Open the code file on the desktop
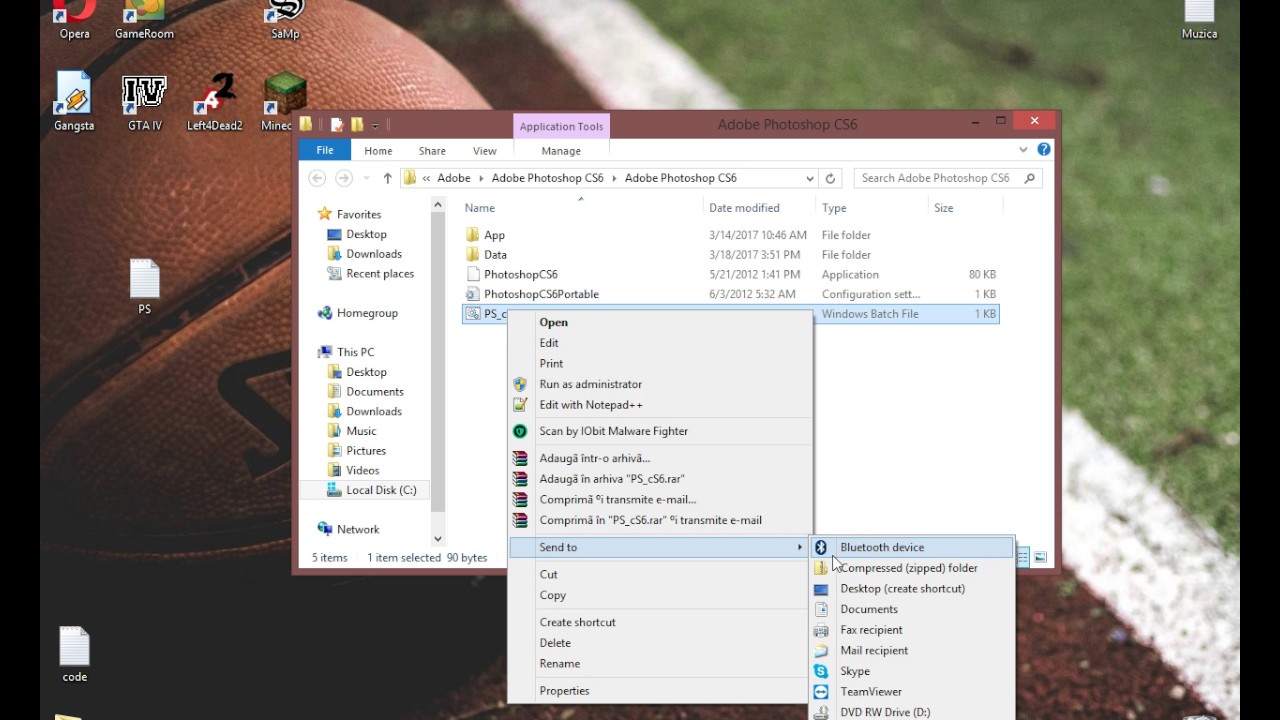The width and height of the screenshot is (1280, 720). pyautogui.click(x=74, y=645)
